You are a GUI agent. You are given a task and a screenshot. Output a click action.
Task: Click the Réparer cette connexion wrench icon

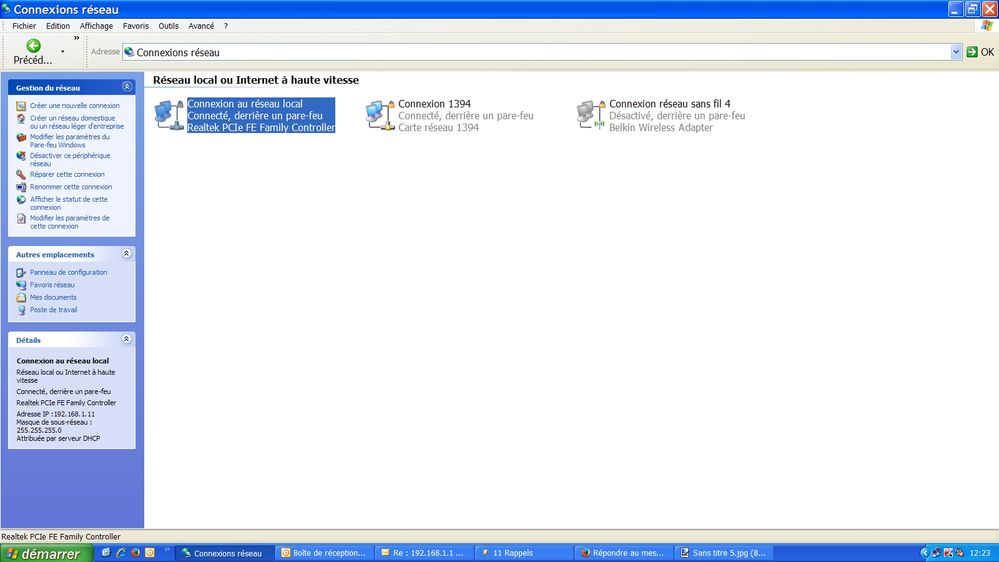[x=21, y=175]
